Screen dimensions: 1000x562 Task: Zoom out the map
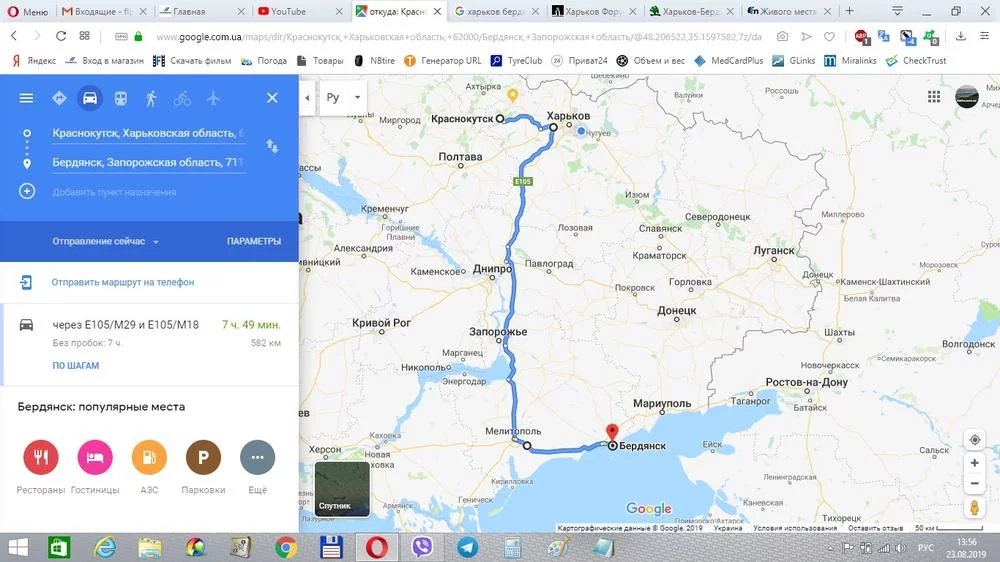coord(974,484)
